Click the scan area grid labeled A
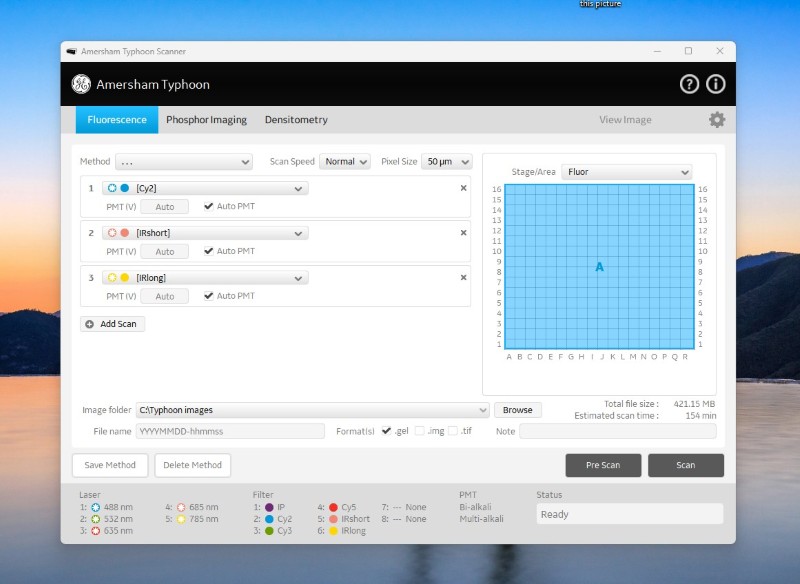The width and height of the screenshot is (800, 584). 599,267
